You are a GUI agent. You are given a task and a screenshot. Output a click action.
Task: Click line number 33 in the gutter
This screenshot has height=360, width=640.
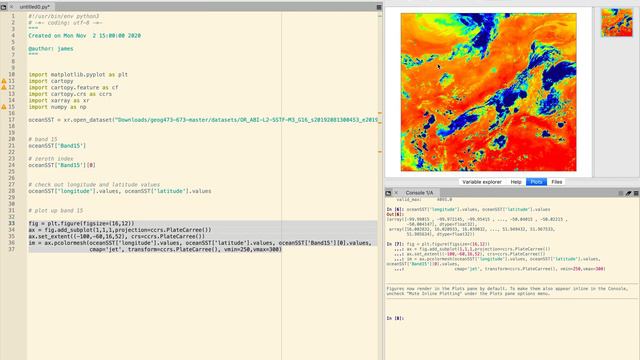pyautogui.click(x=11, y=223)
